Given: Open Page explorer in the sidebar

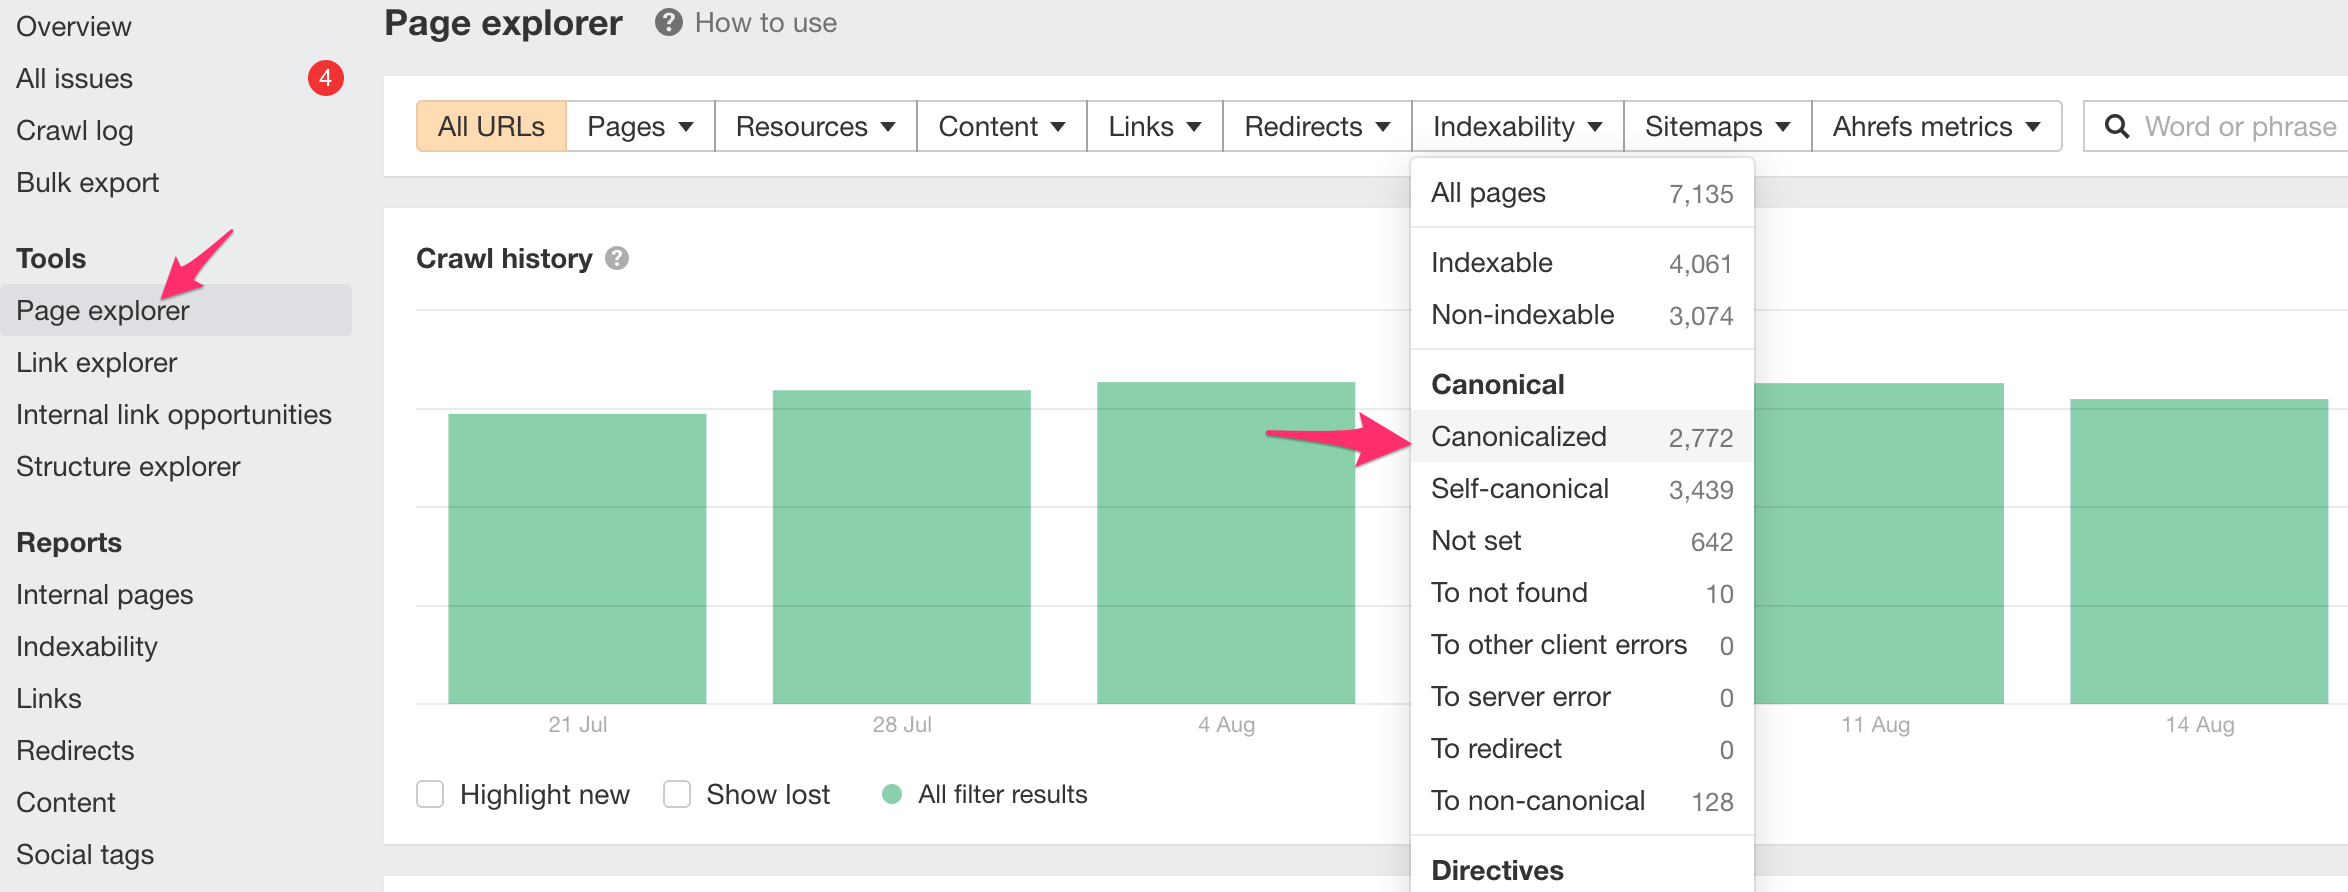Looking at the screenshot, I should (x=176, y=310).
